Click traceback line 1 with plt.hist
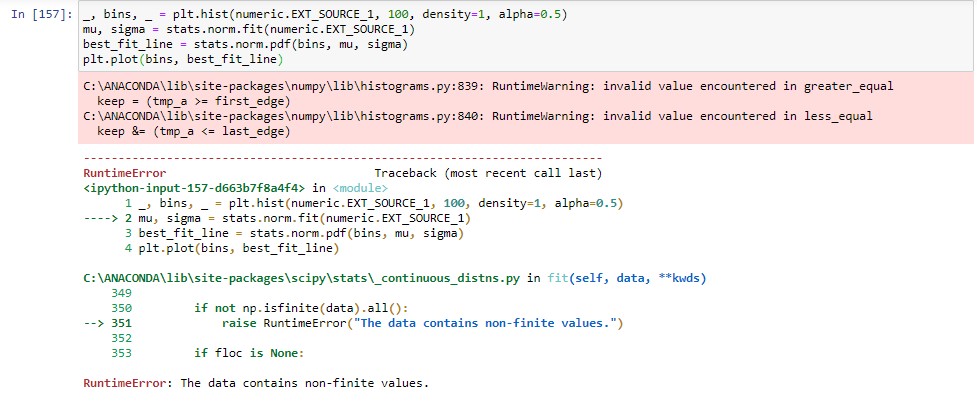This screenshot has width=977, height=414. (374, 203)
